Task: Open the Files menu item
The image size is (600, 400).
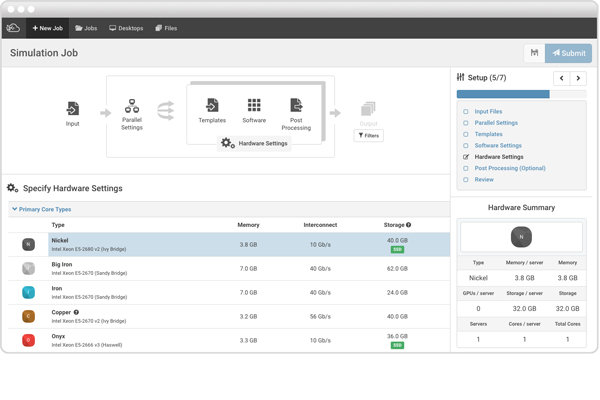Action: [166, 28]
